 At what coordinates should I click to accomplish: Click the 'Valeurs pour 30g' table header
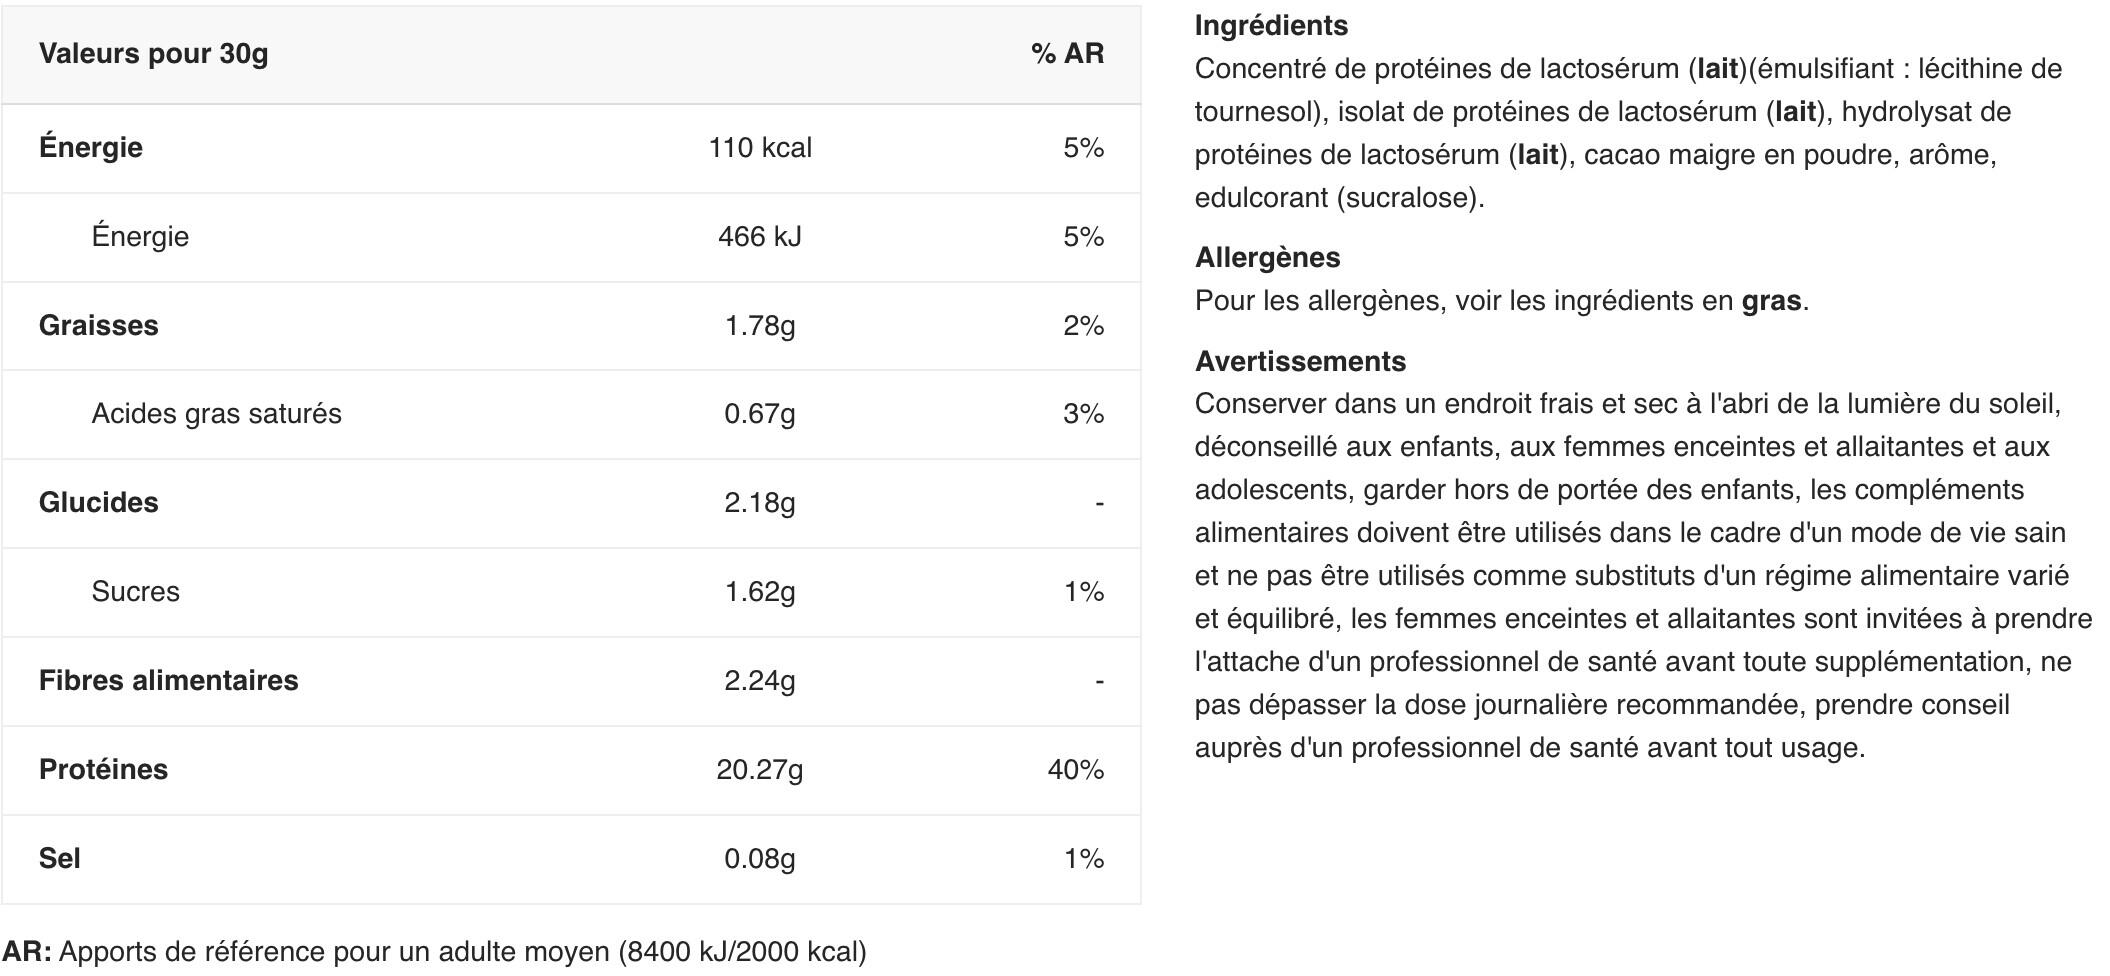(153, 54)
